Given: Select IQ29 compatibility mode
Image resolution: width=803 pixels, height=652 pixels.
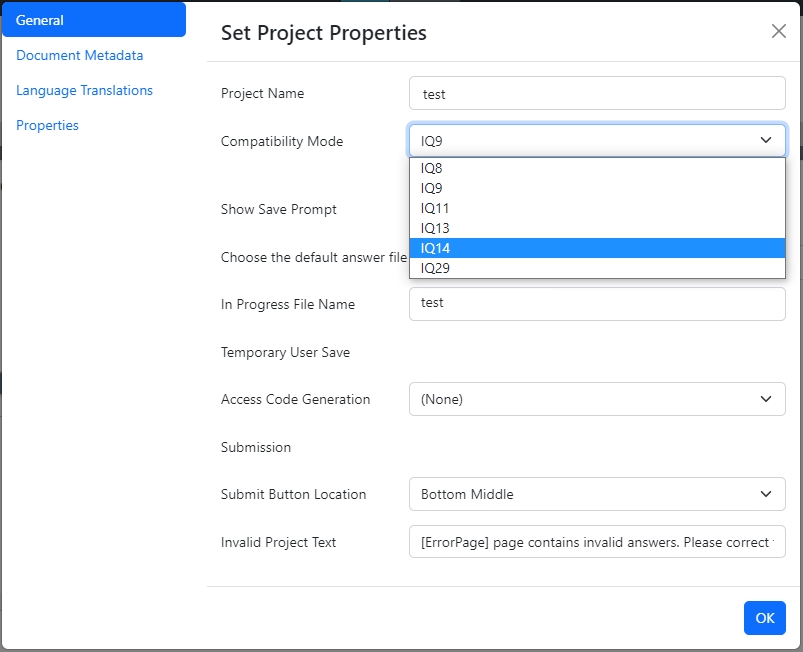Looking at the screenshot, I should coord(597,268).
